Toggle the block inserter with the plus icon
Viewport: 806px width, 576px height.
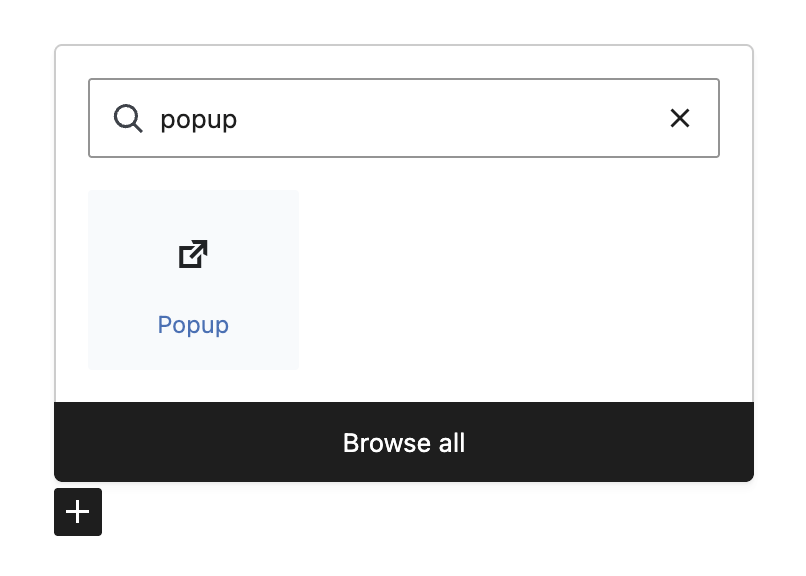click(78, 512)
